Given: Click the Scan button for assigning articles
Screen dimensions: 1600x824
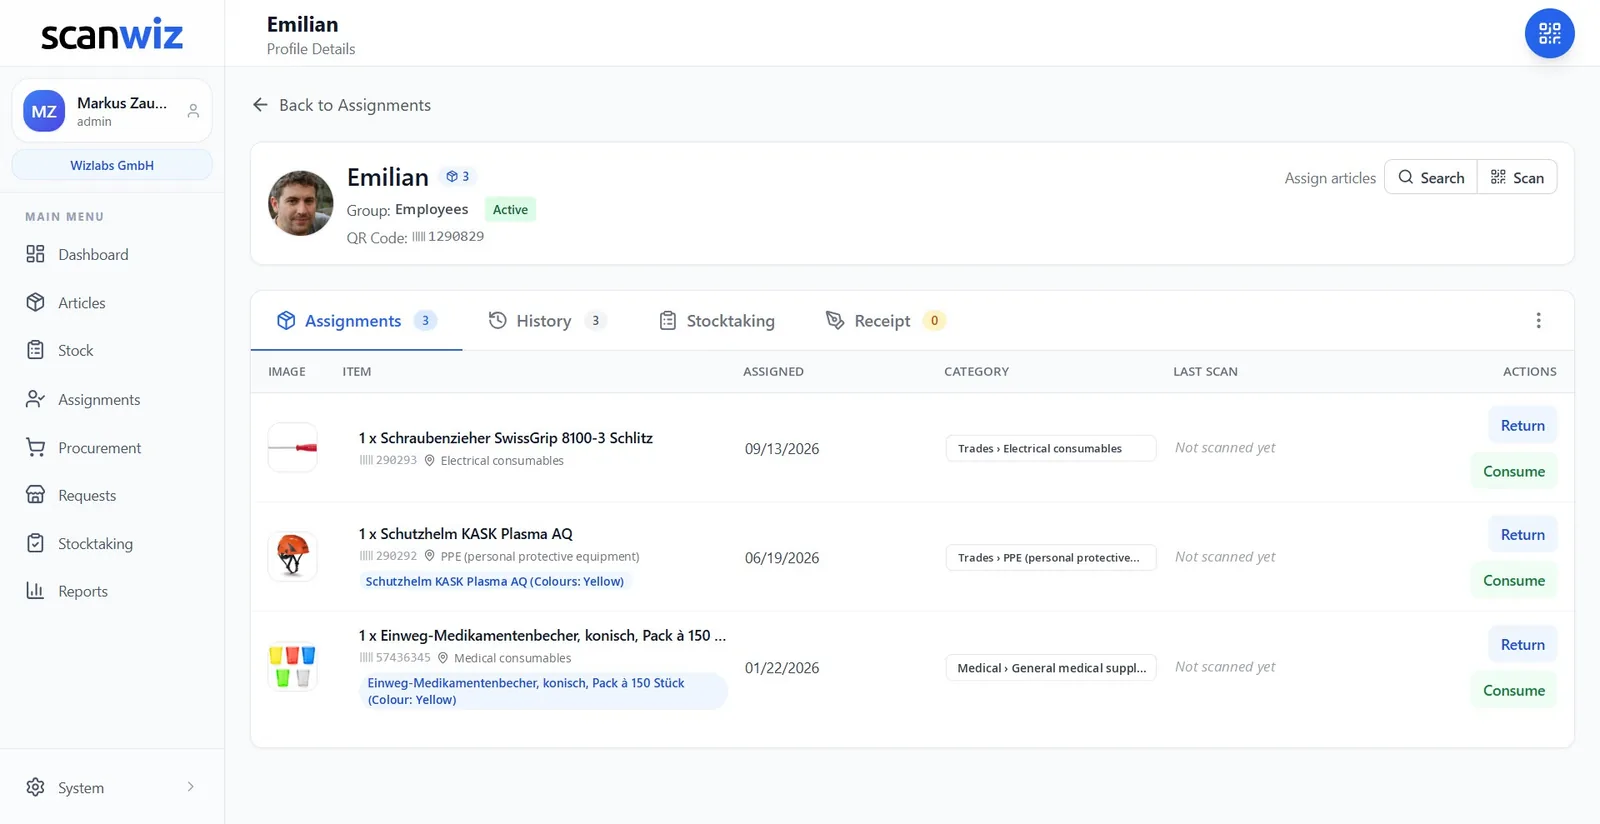Looking at the screenshot, I should coord(1517,177).
